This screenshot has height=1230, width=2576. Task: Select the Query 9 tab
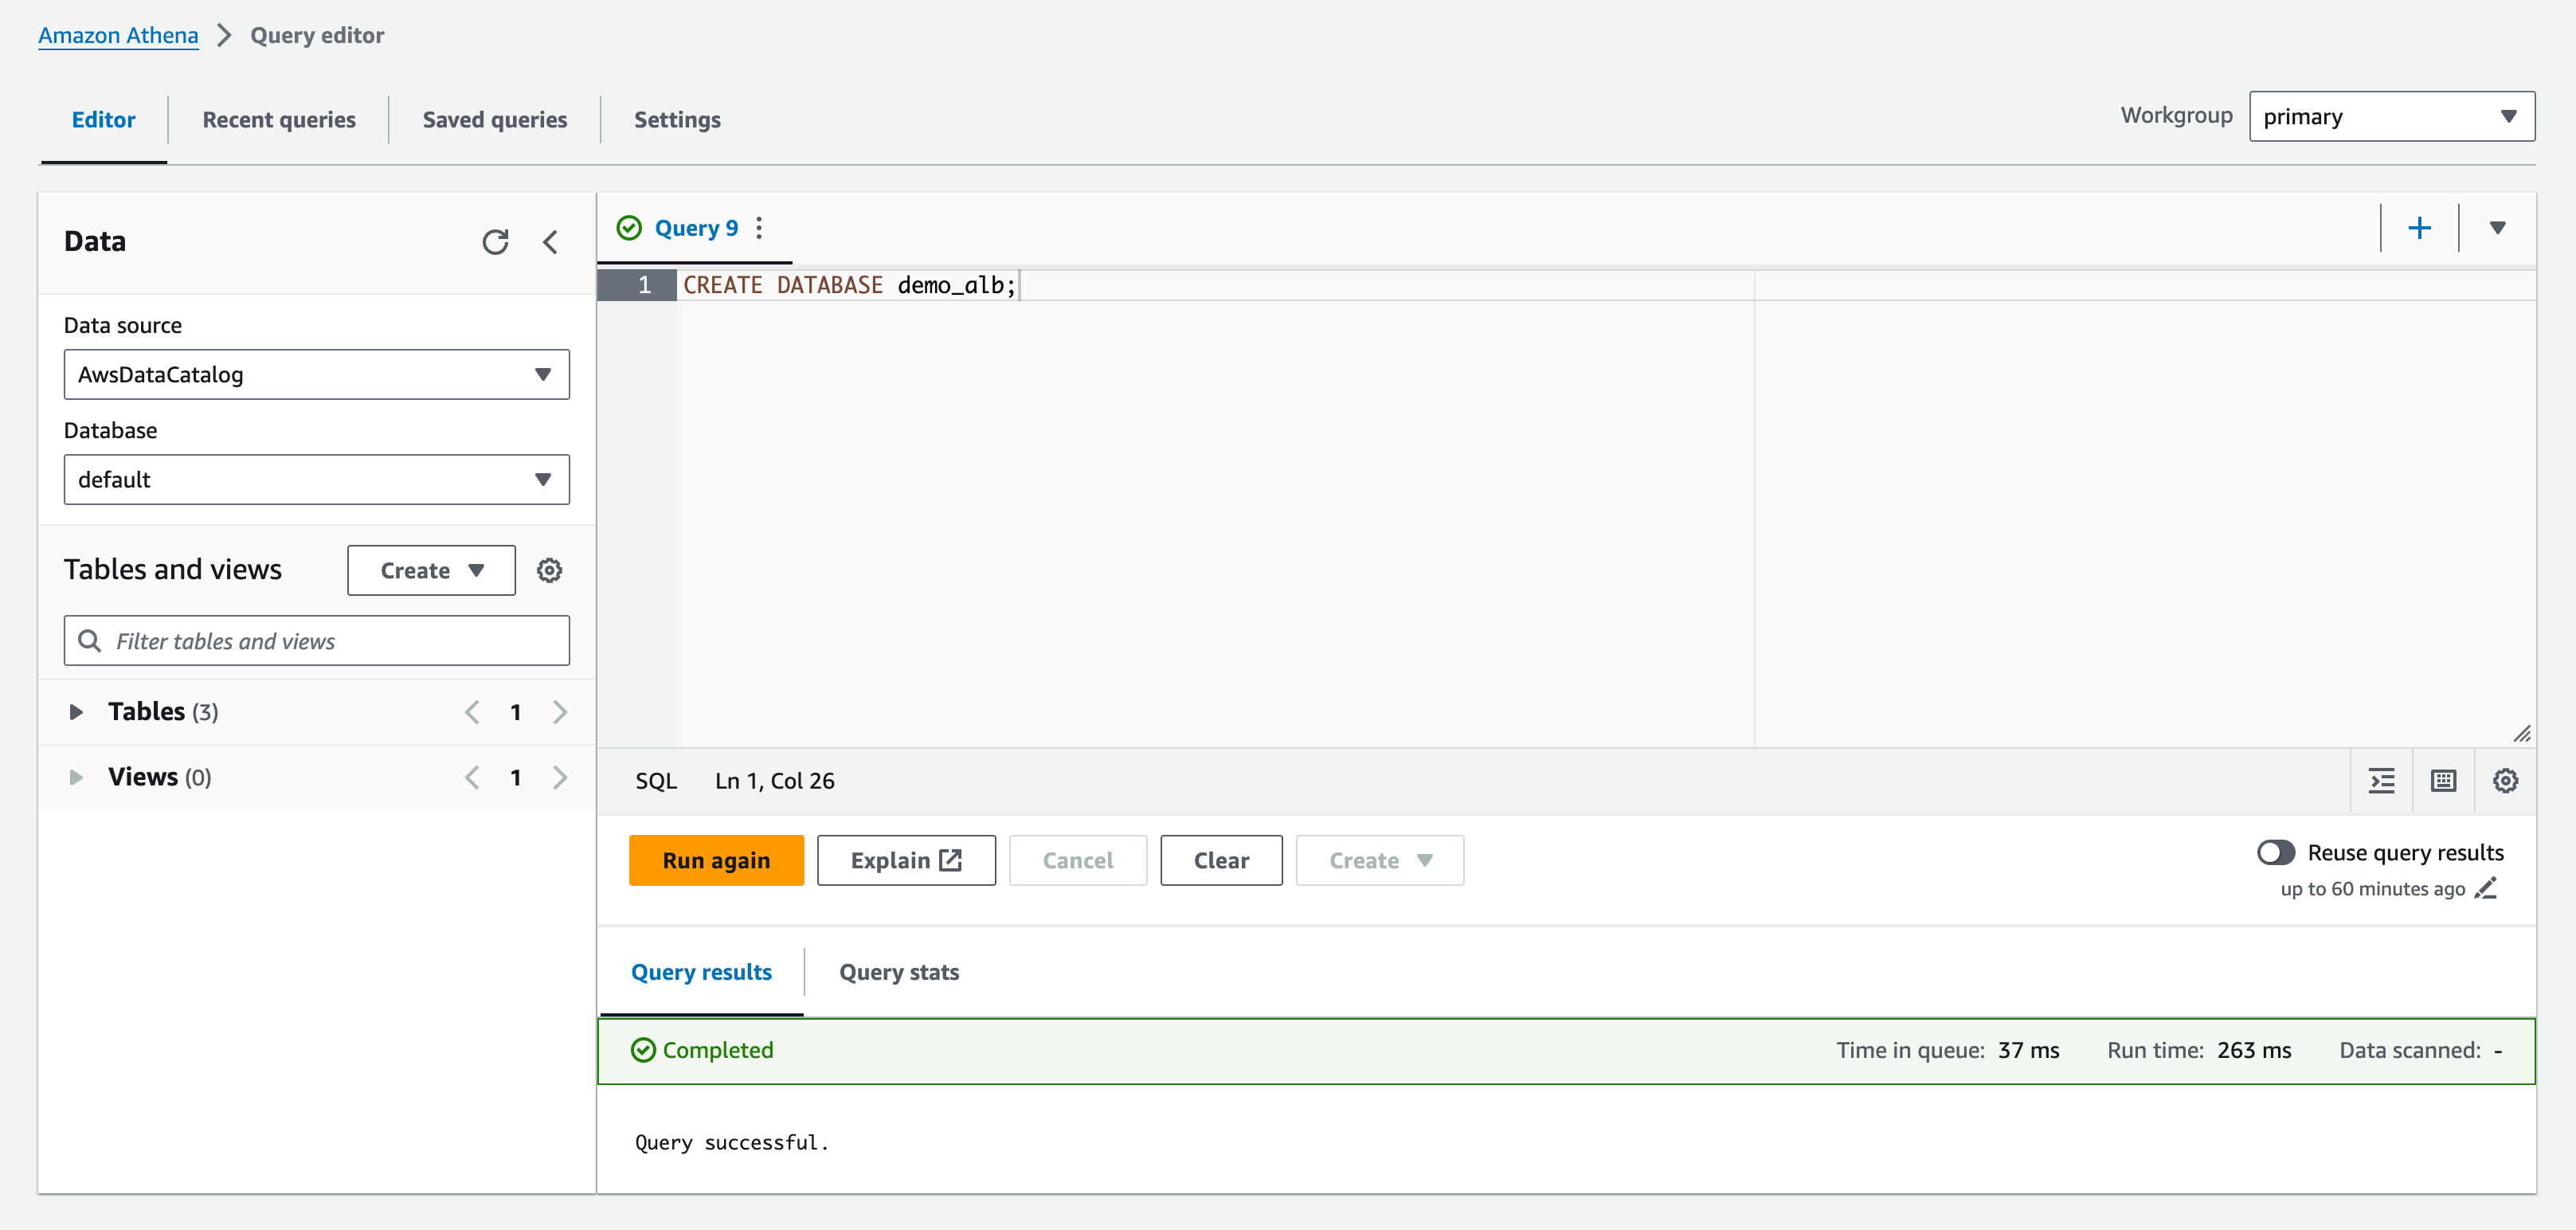point(696,228)
